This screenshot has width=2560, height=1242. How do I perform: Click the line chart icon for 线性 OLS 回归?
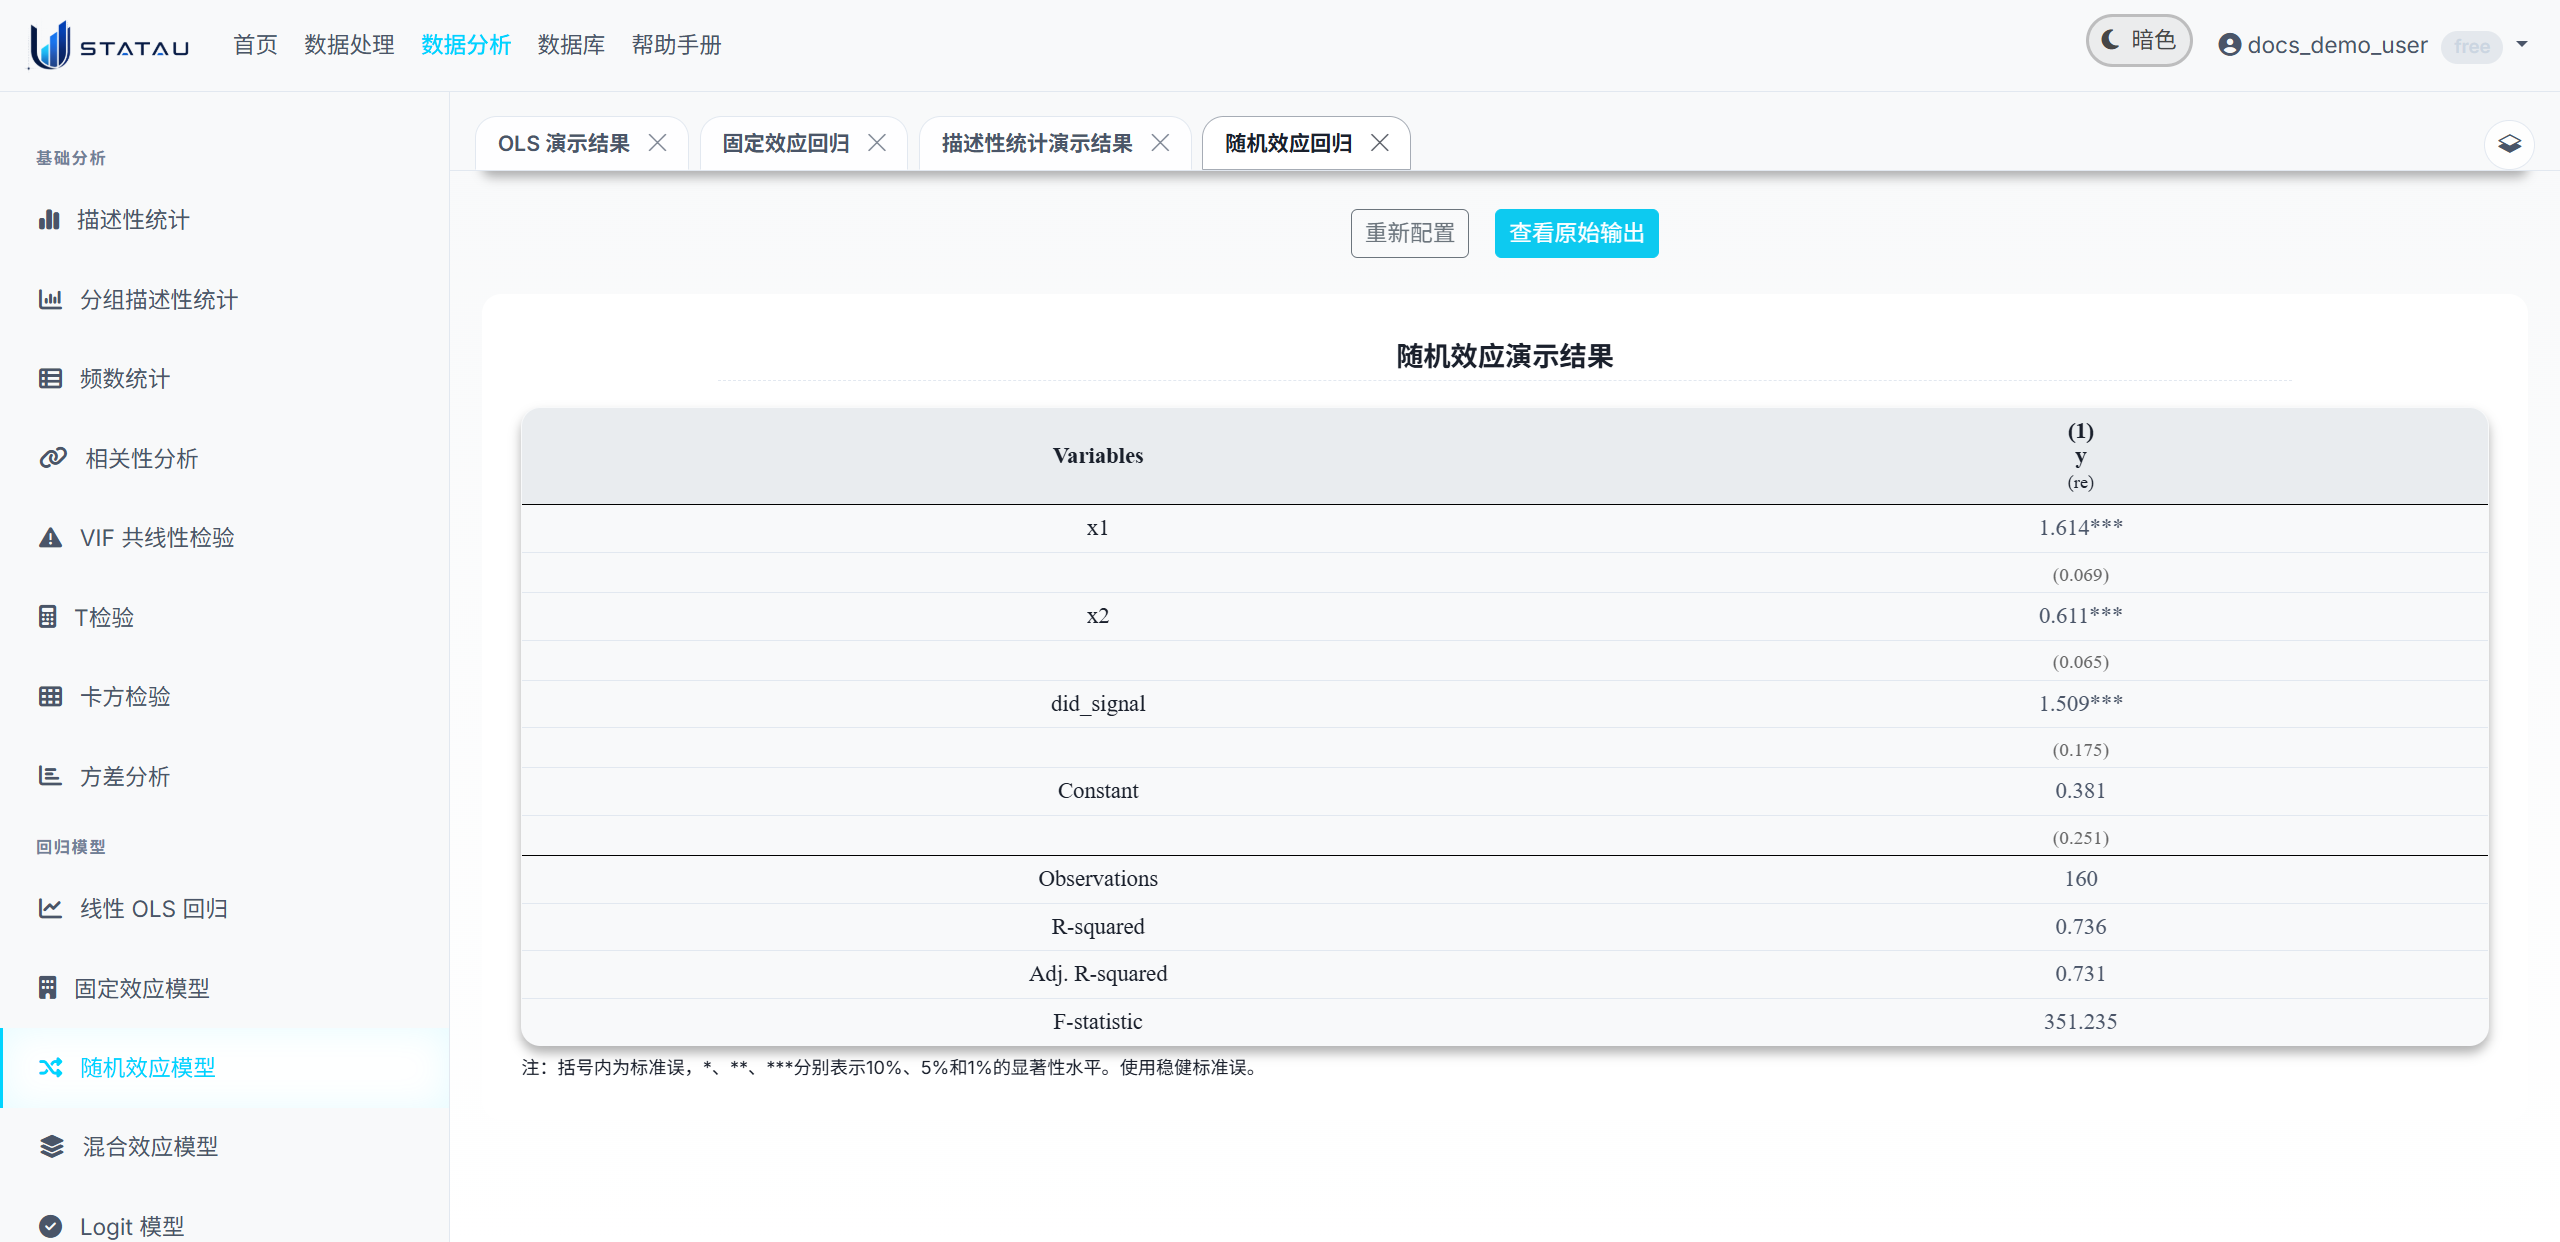tap(50, 908)
